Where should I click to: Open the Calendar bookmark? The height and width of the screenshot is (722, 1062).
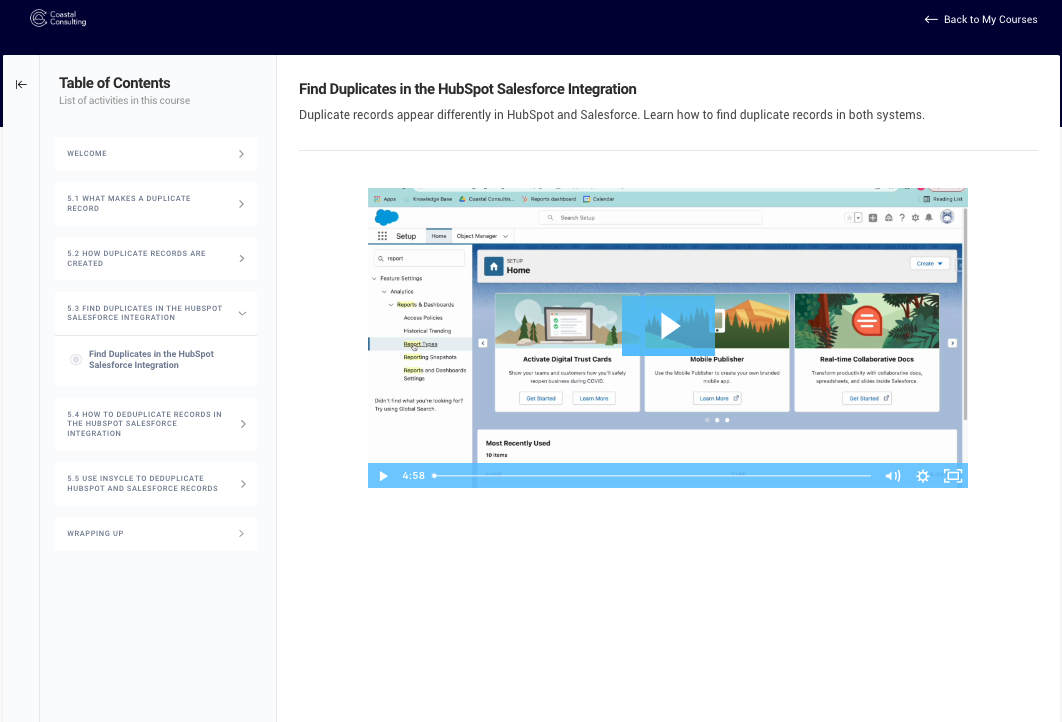point(599,199)
